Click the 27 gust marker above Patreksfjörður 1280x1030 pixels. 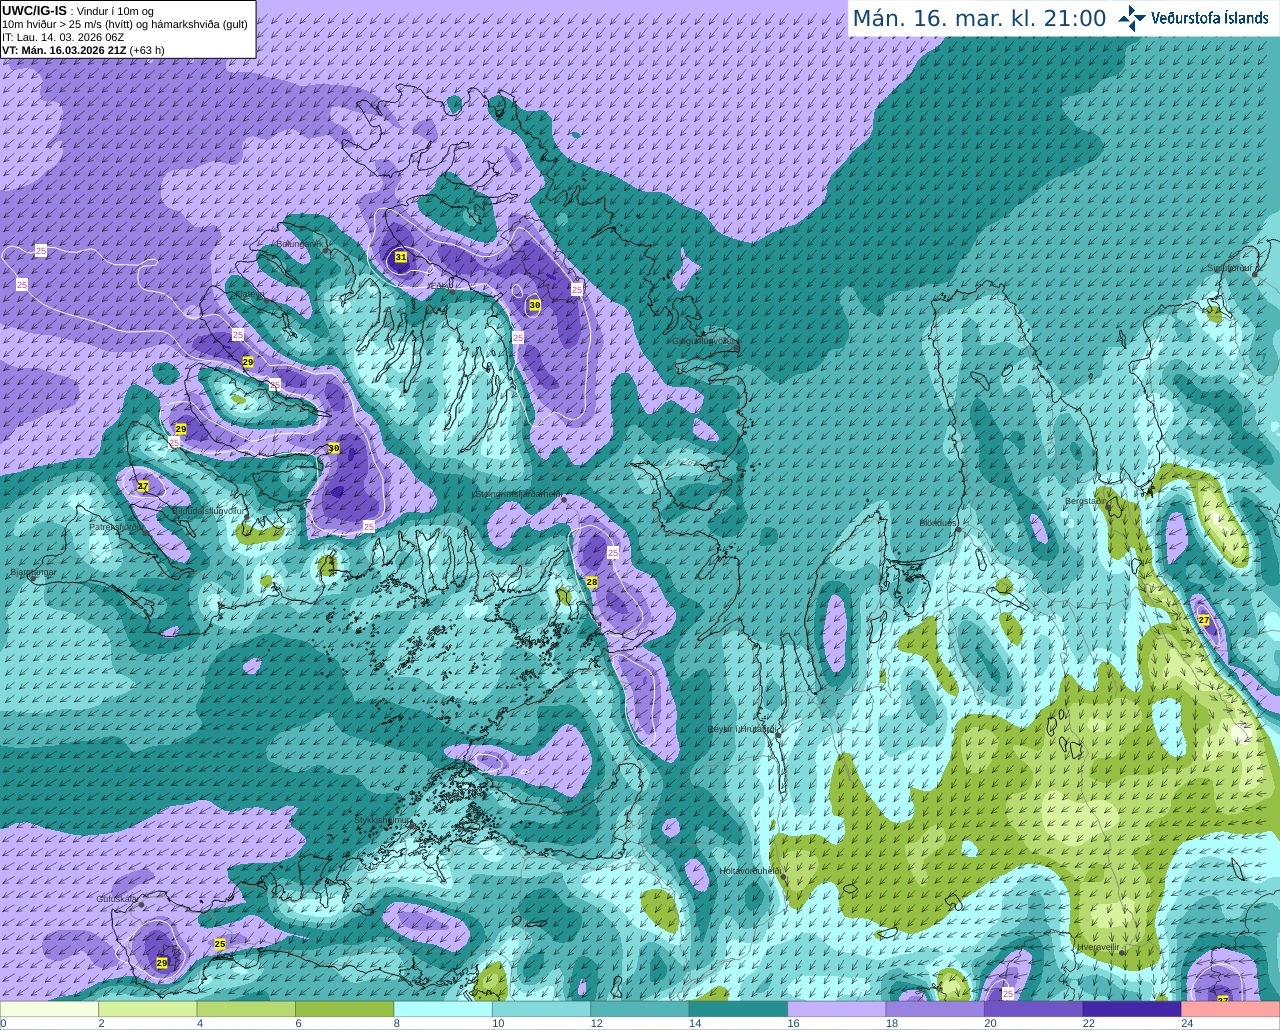tap(143, 486)
